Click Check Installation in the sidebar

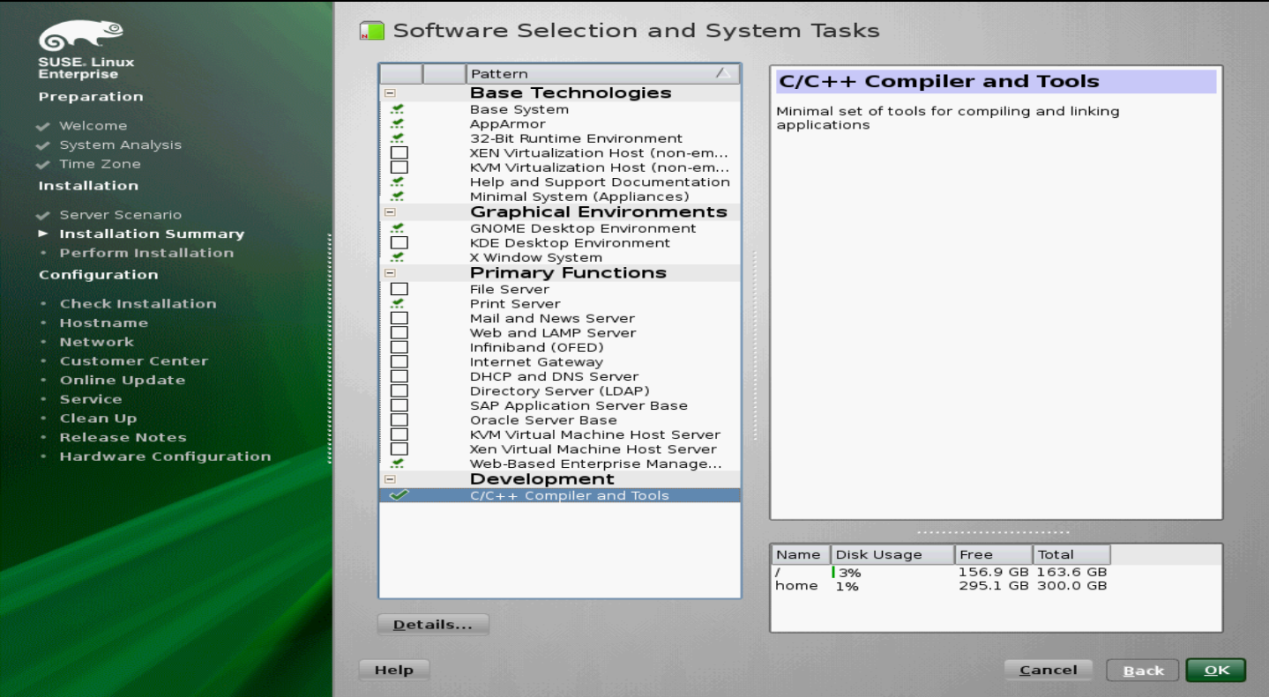138,304
